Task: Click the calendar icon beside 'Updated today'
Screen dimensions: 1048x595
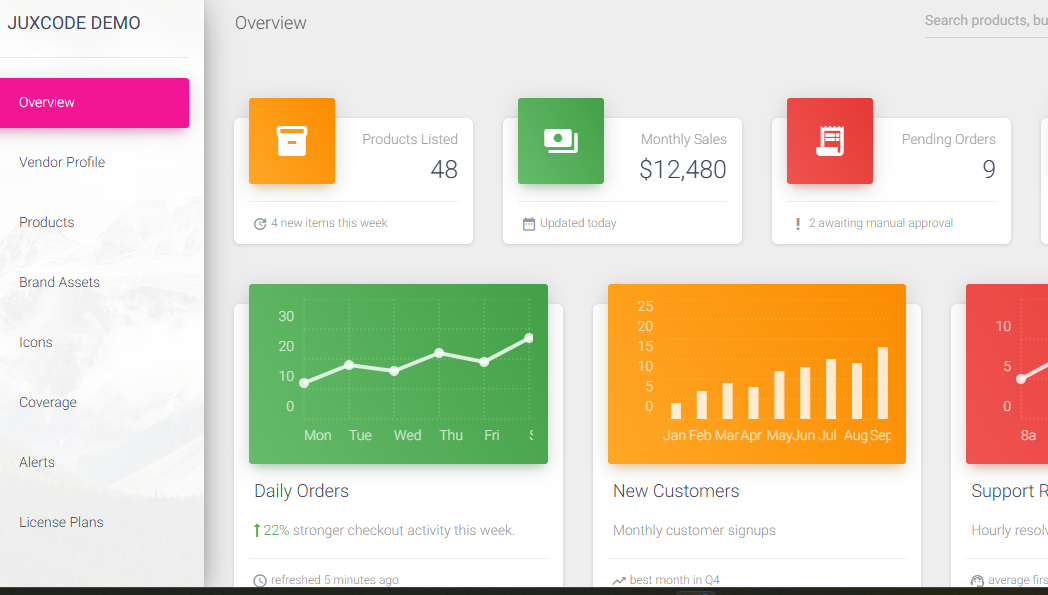Action: pos(529,224)
